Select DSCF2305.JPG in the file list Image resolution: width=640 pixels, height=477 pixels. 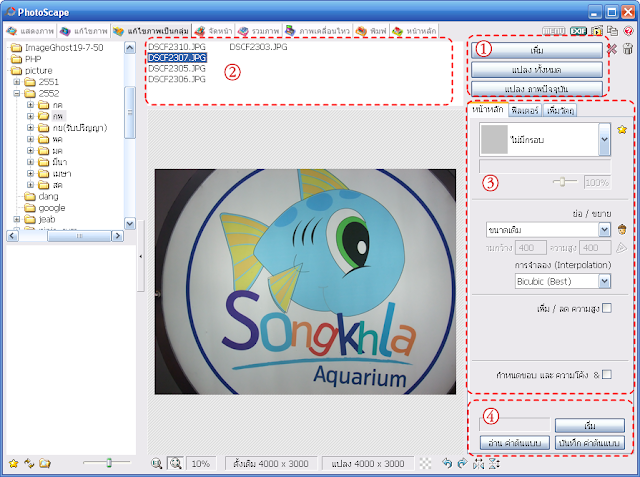click(176, 68)
